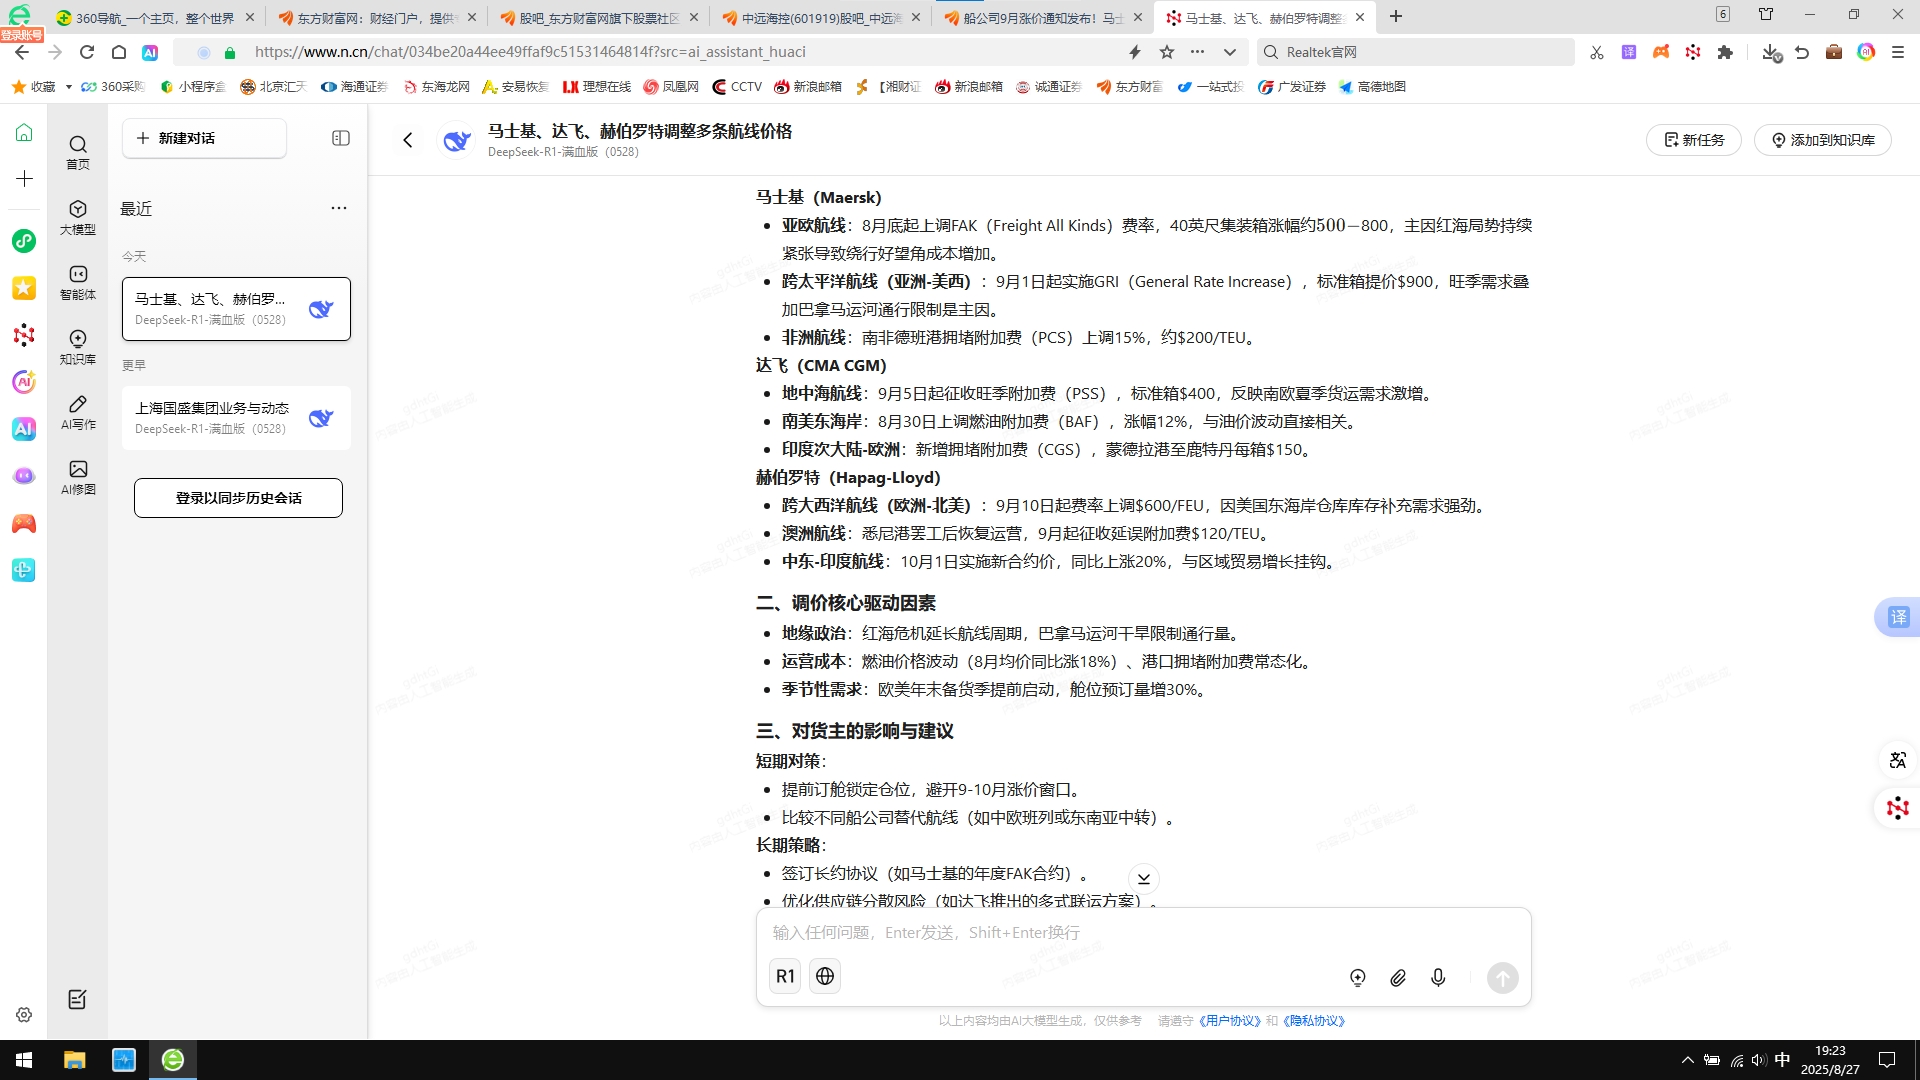1920x1080 pixels.
Task: Click the 新任务 button
Action: pyautogui.click(x=1693, y=140)
